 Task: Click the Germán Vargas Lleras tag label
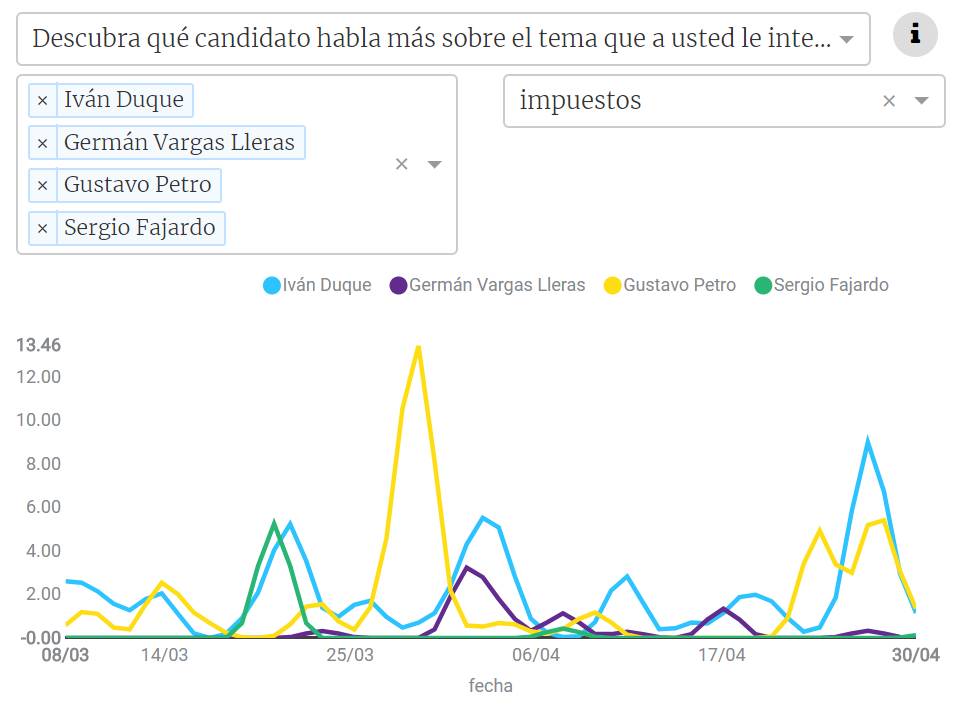[x=179, y=143]
